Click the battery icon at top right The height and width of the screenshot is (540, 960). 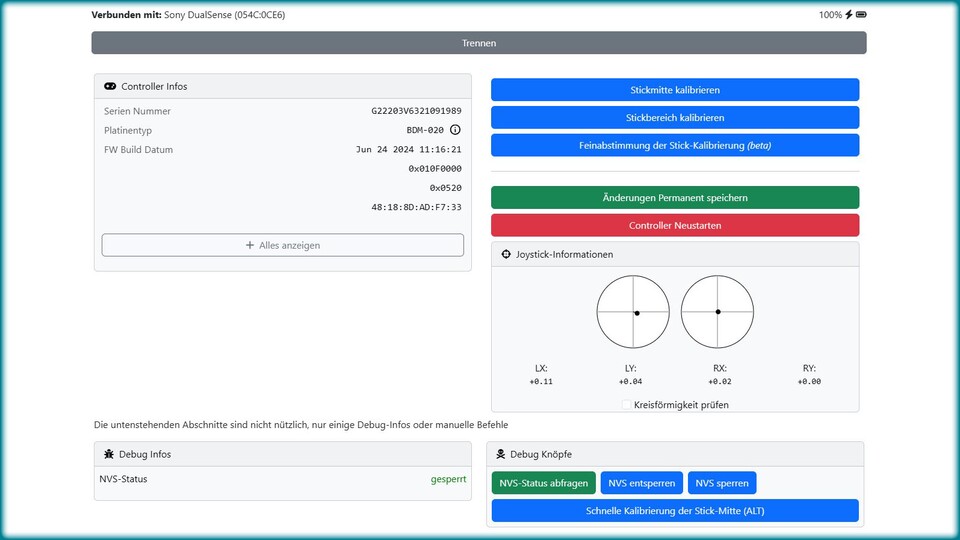861,15
